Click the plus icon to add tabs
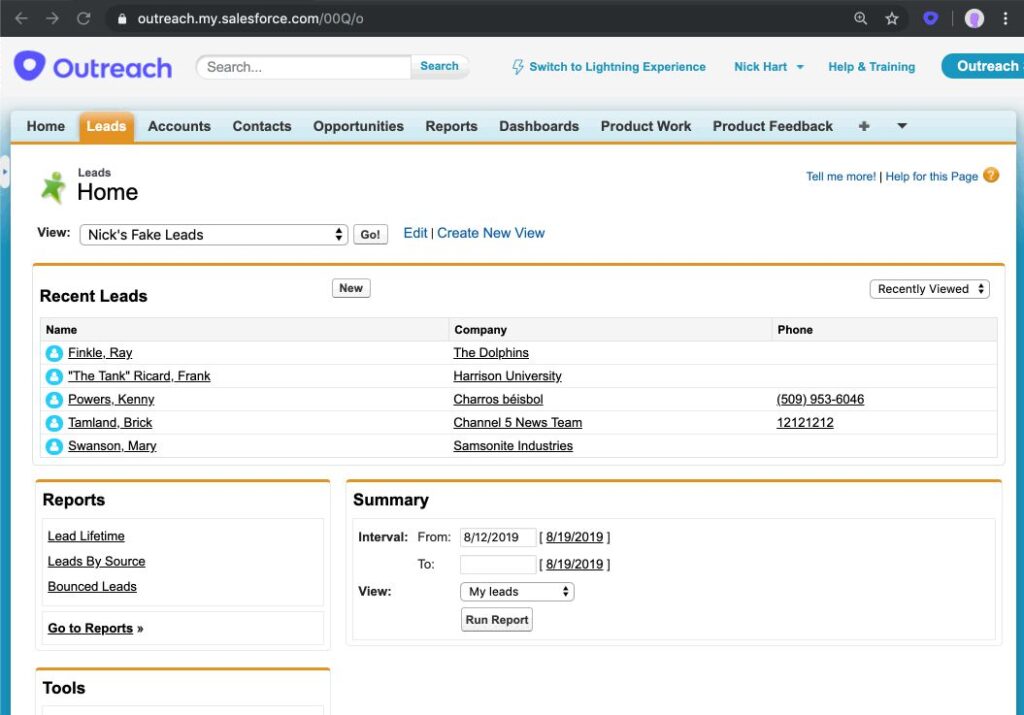This screenshot has height=715, width=1024. pyautogui.click(x=864, y=126)
